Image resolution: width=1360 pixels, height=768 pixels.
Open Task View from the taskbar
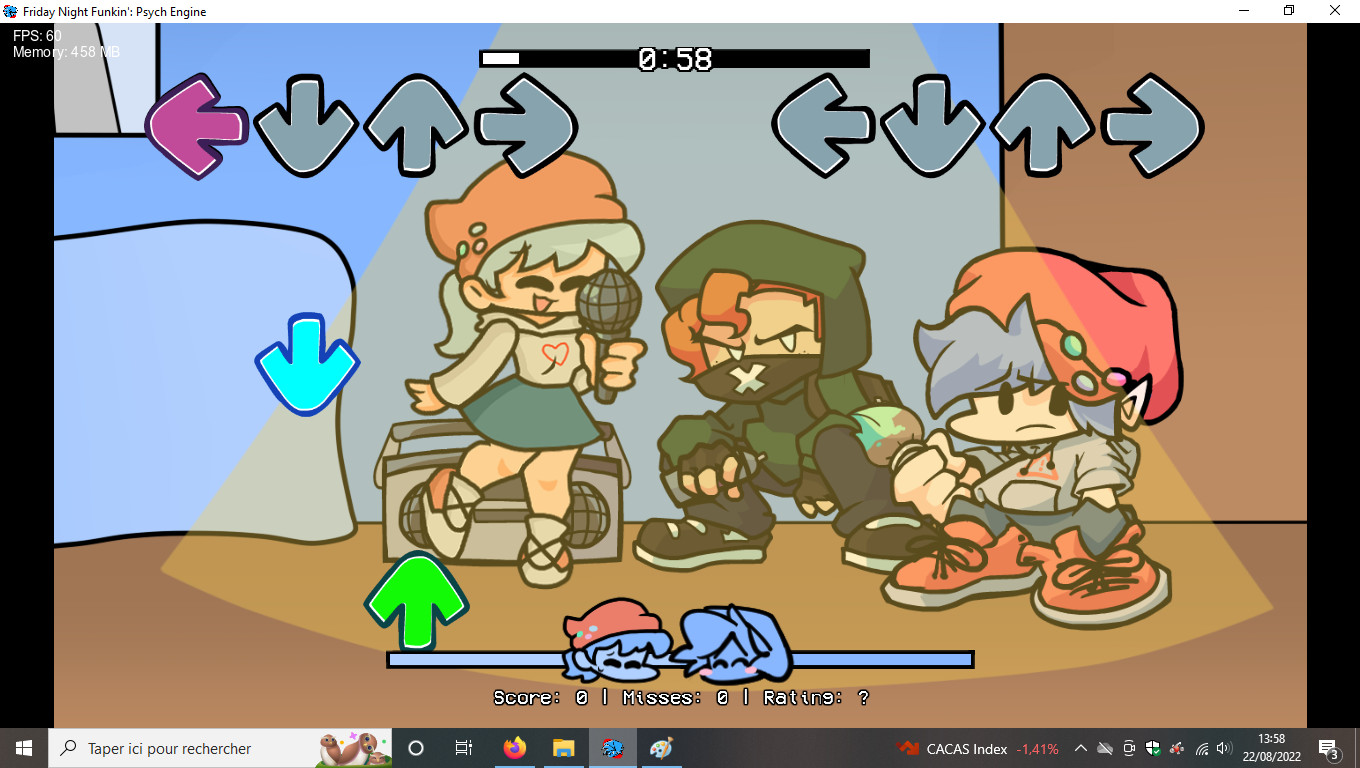[x=464, y=748]
